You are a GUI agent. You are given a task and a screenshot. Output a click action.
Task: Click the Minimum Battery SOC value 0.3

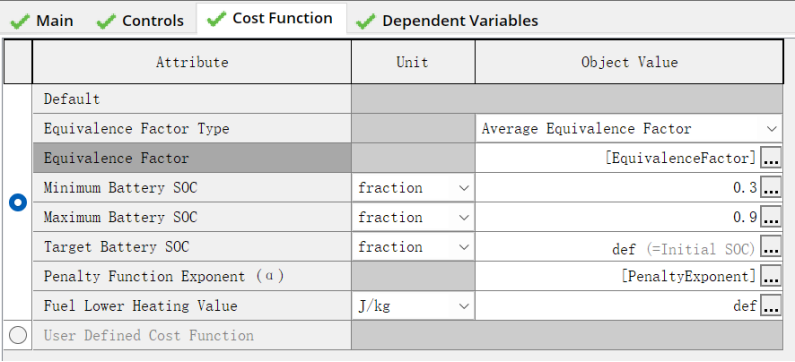click(618, 188)
